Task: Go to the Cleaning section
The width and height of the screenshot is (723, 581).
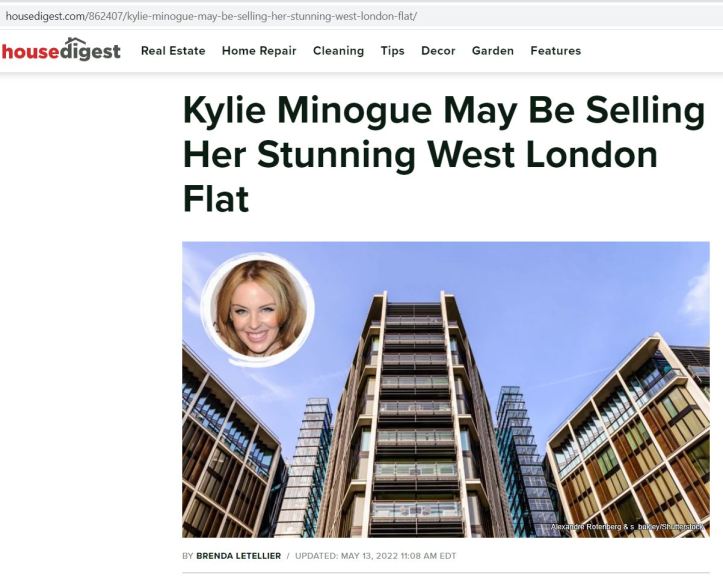Action: click(338, 51)
